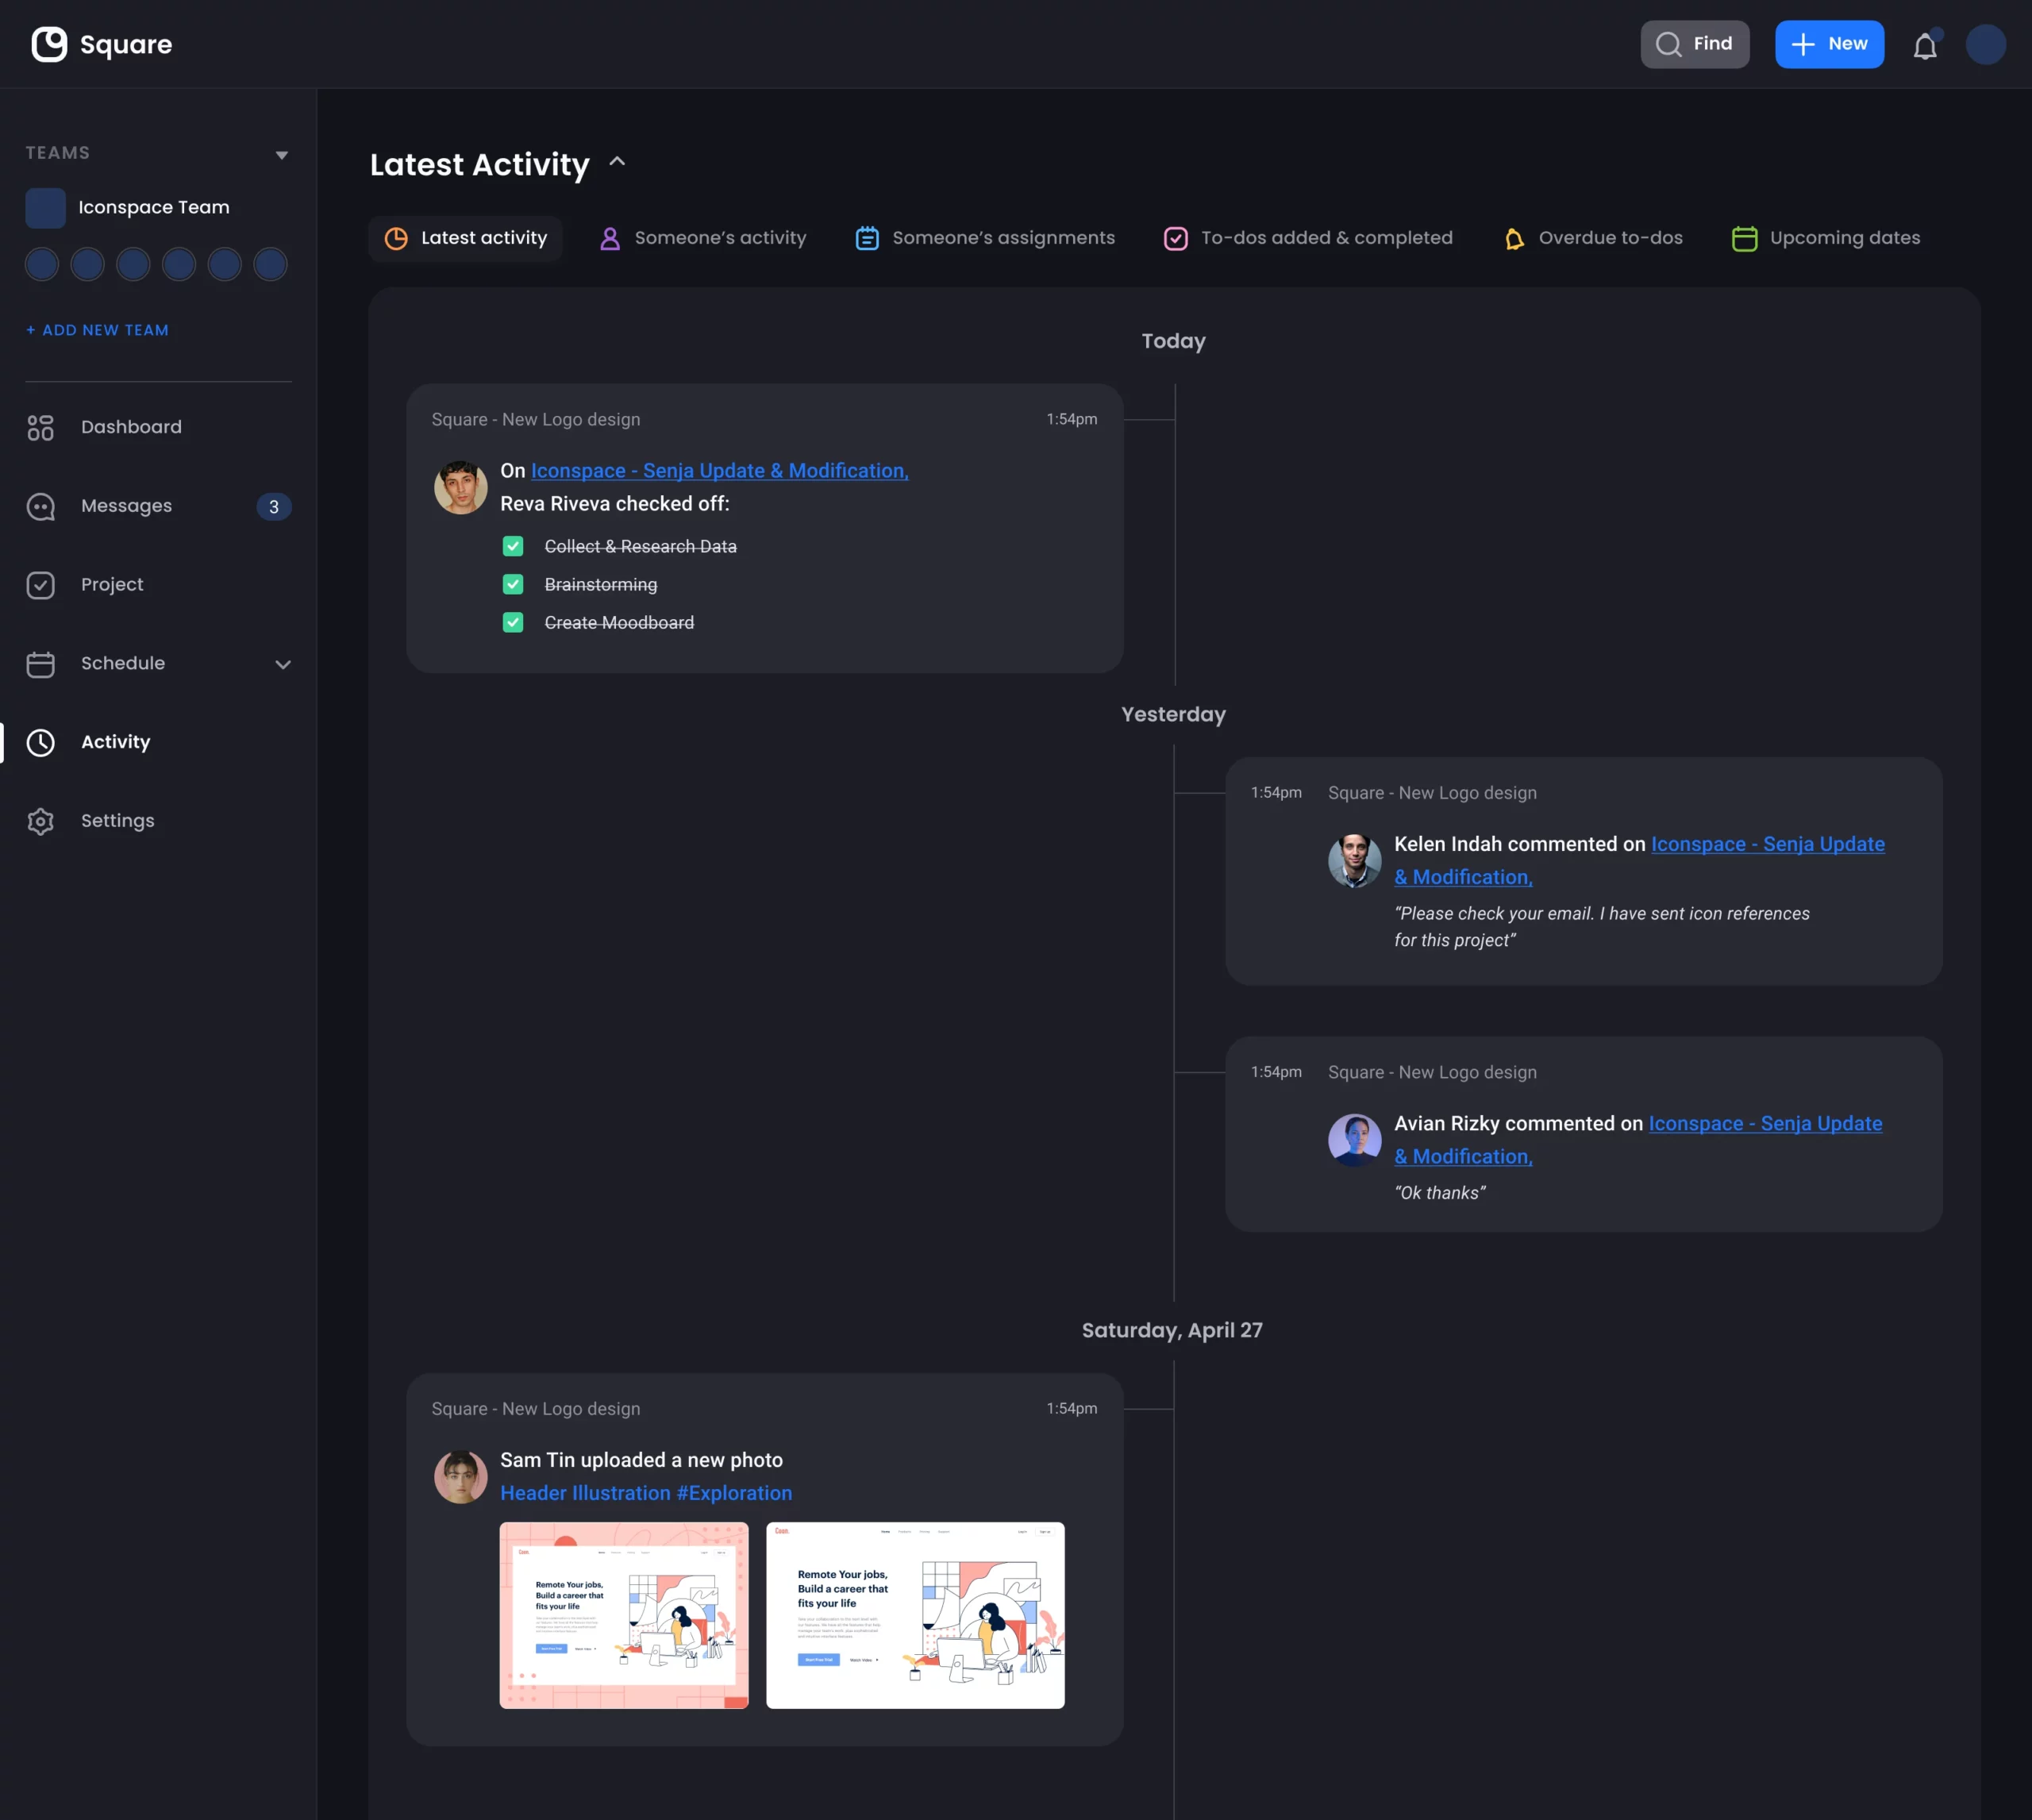Click the notification bell icon
This screenshot has height=1820, width=2032.
(1924, 46)
